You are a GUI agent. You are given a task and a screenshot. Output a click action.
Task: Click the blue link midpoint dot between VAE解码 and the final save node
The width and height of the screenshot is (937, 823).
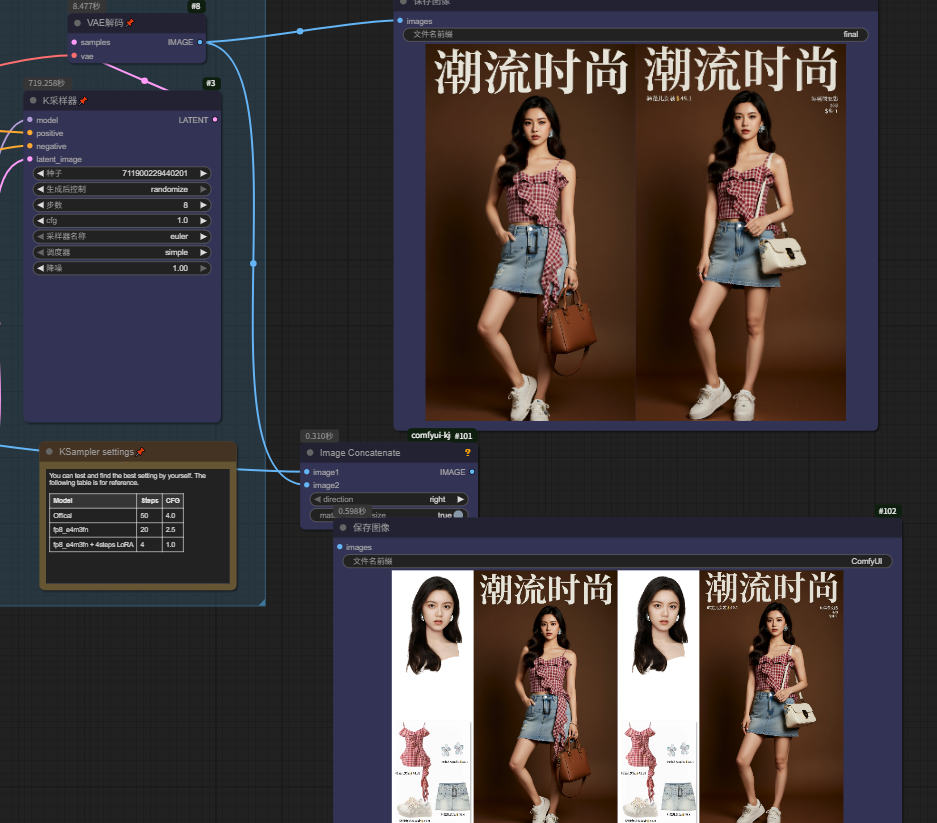(x=300, y=31)
